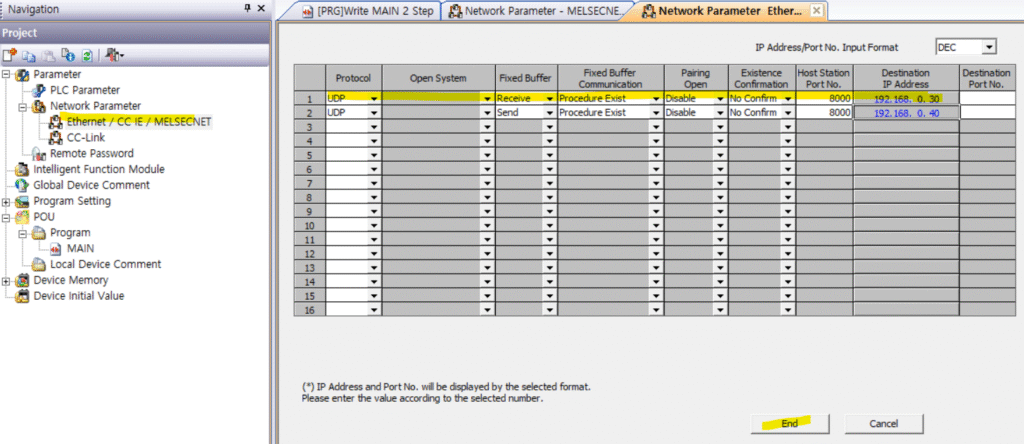Expand the Program Setting tree node
1024x444 pixels.
pyautogui.click(x=8, y=201)
